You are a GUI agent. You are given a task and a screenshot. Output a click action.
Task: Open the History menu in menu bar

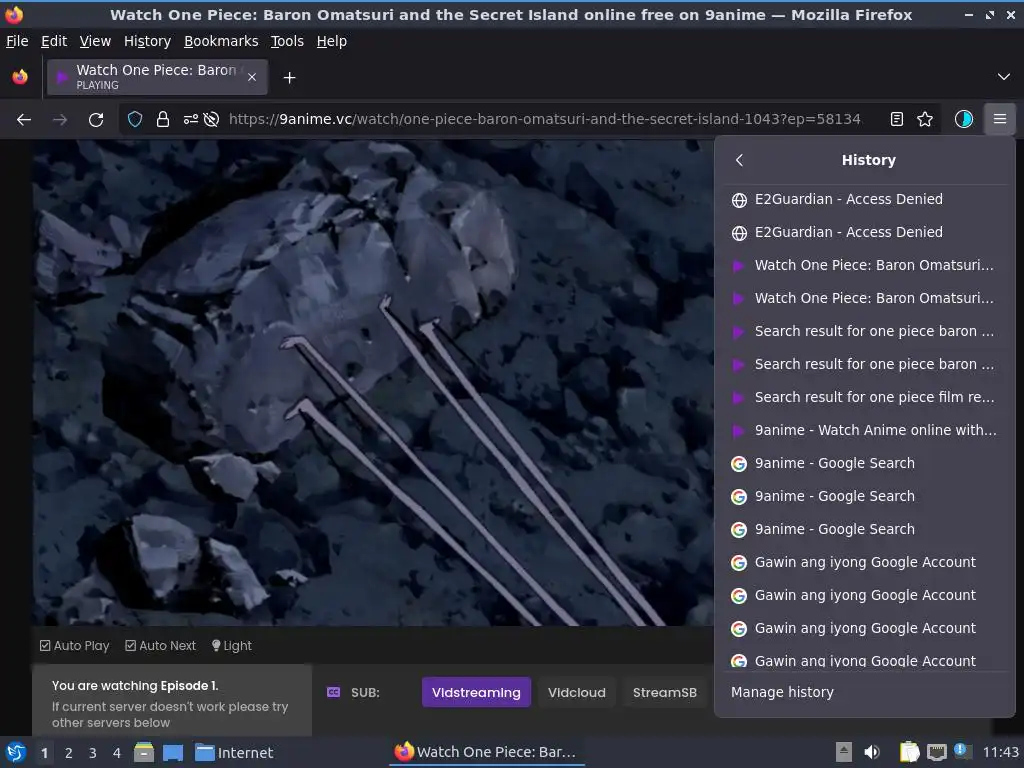[x=147, y=41]
